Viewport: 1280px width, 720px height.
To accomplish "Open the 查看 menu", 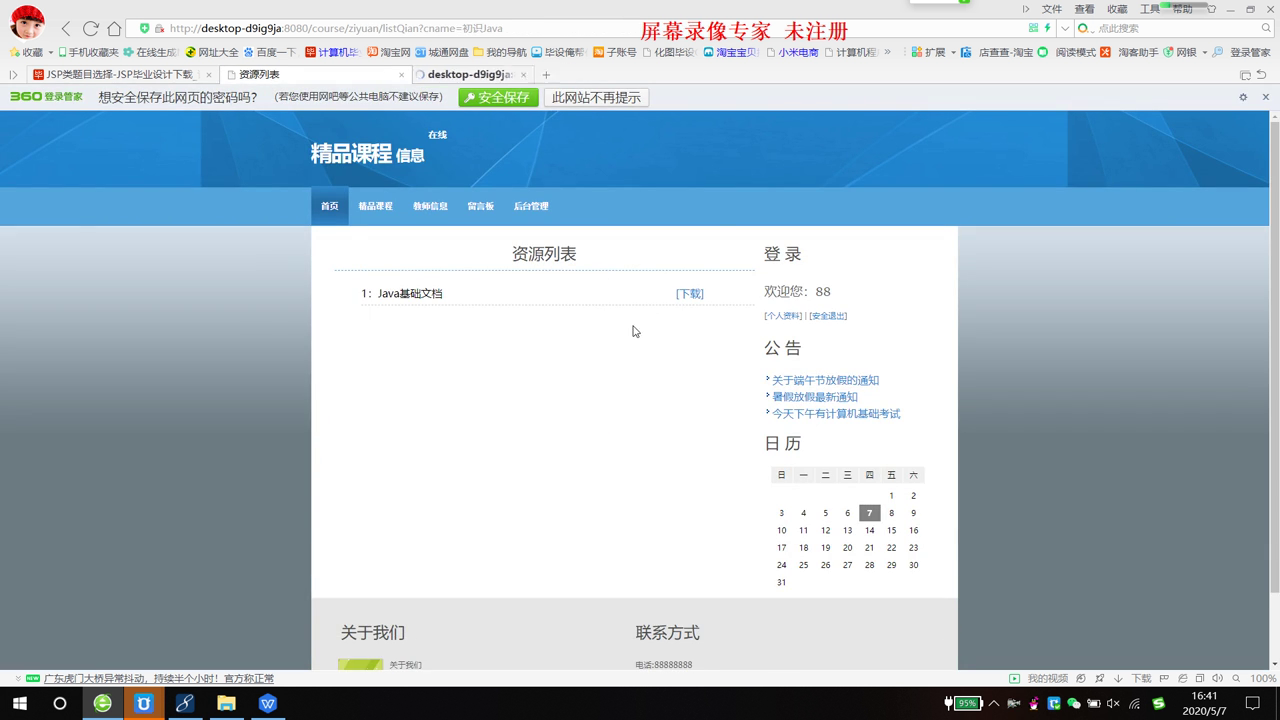I will 1084,9.
